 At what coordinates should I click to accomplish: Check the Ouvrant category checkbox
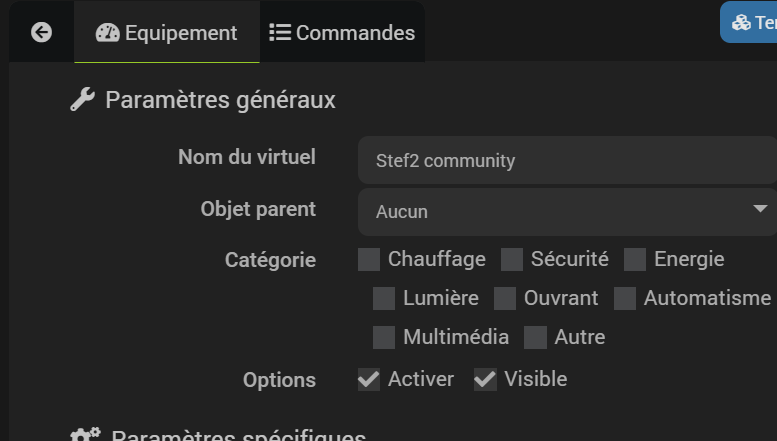[x=505, y=298]
